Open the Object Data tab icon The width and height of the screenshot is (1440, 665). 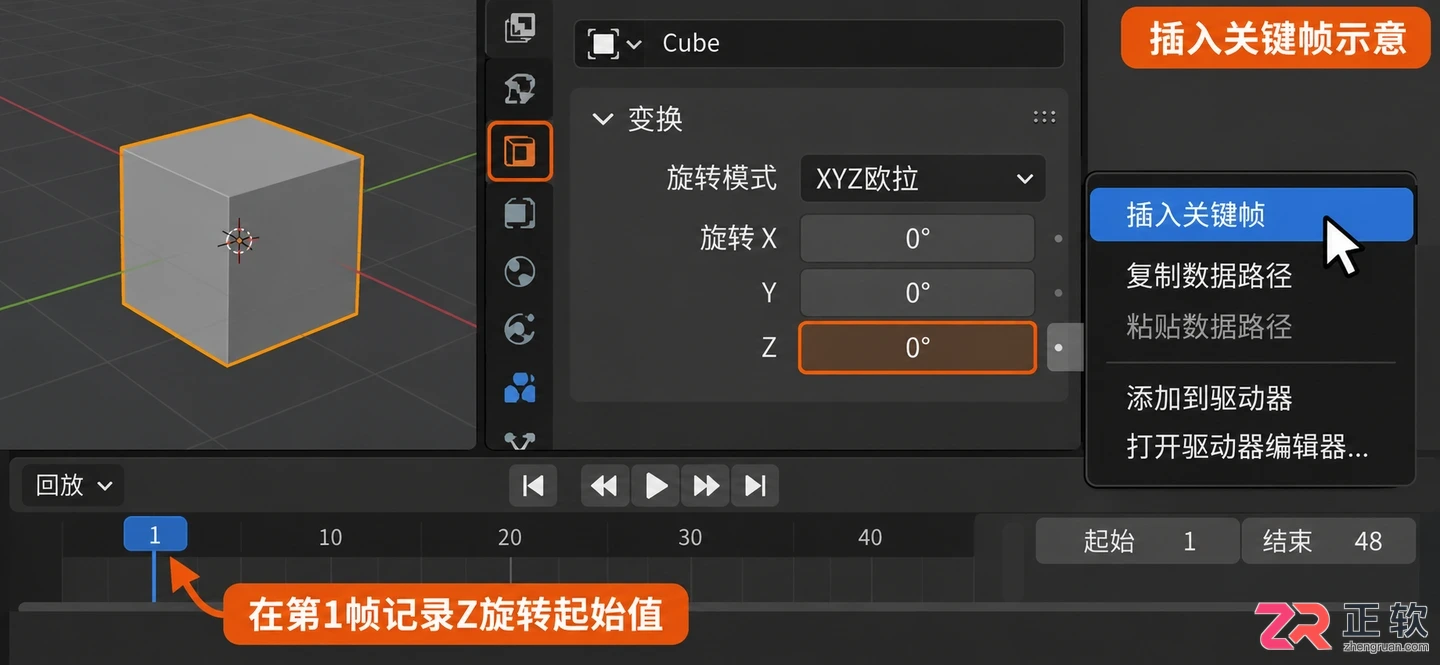[x=520, y=440]
